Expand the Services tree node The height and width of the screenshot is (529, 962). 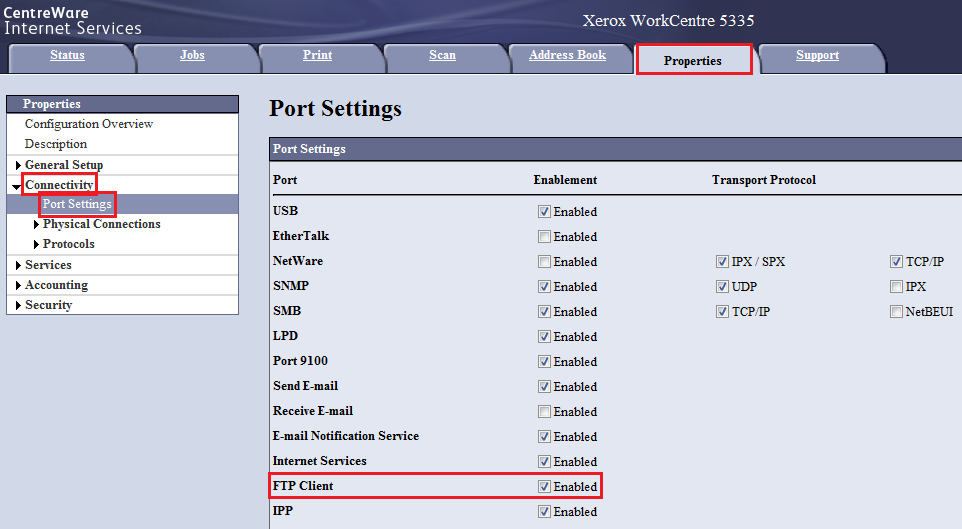click(18, 266)
